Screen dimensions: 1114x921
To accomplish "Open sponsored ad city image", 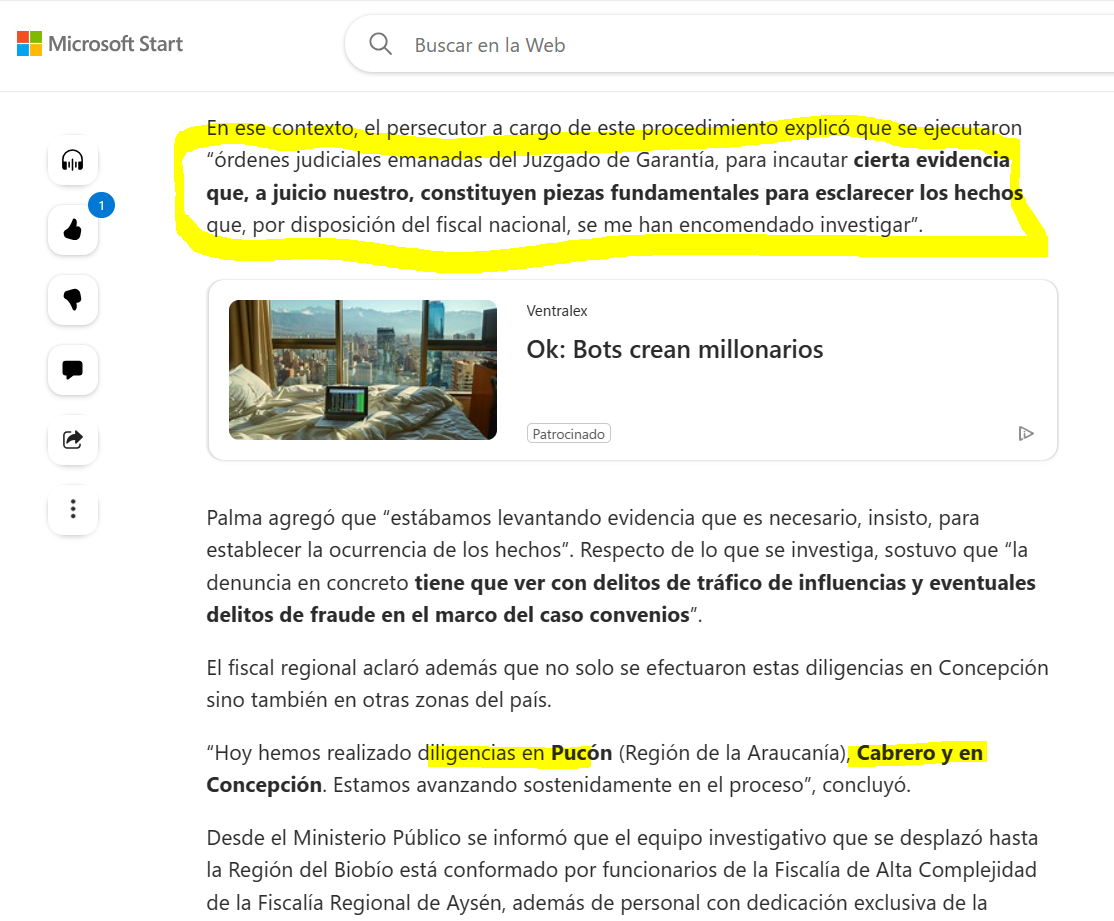I will click(362, 370).
